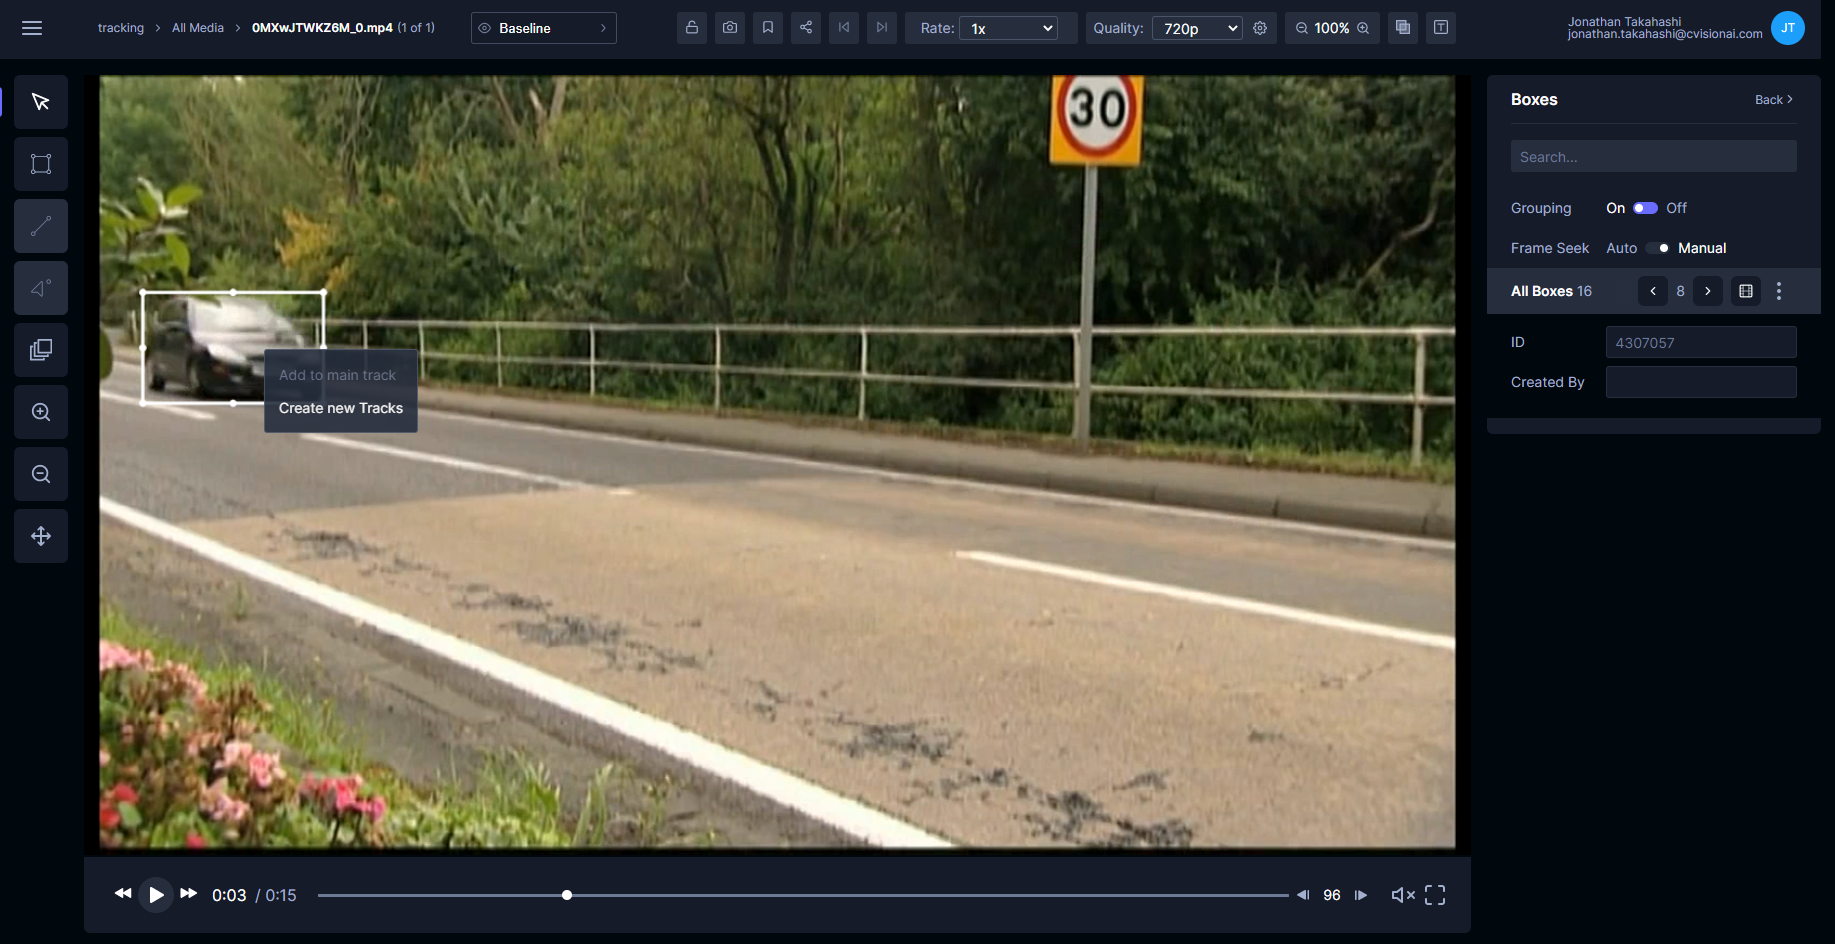Click the ID field showing 4307057

click(1701, 342)
